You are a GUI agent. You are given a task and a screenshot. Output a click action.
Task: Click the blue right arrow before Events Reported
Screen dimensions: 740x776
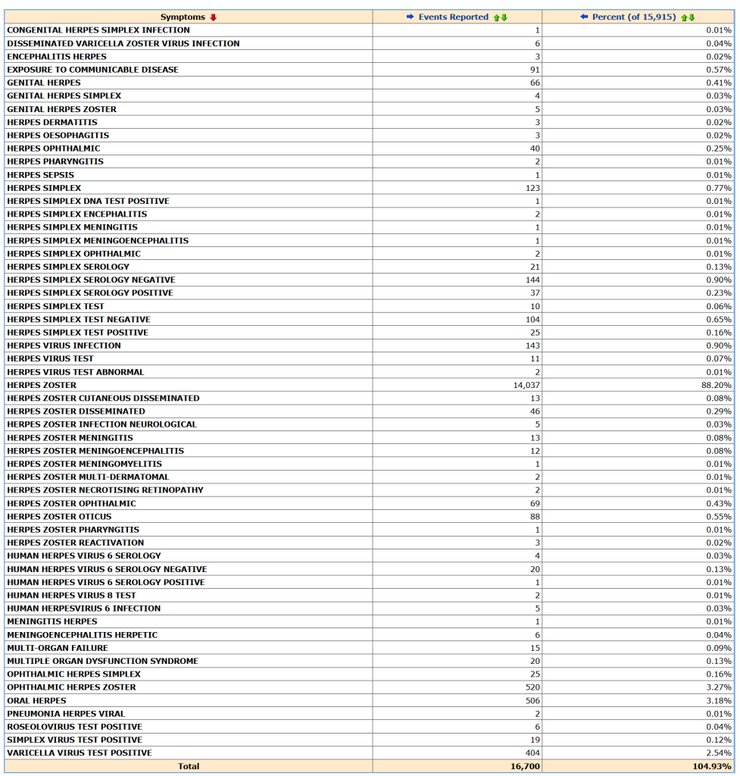point(410,17)
